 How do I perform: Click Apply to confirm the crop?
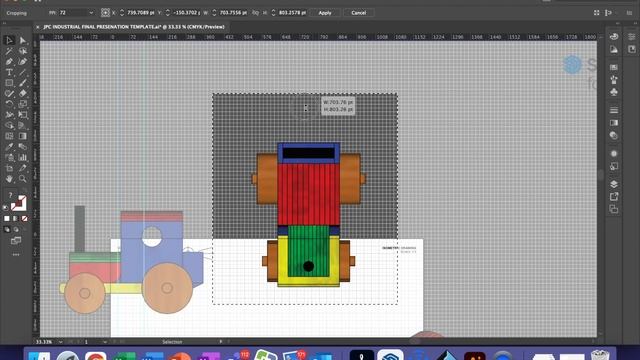click(x=325, y=13)
